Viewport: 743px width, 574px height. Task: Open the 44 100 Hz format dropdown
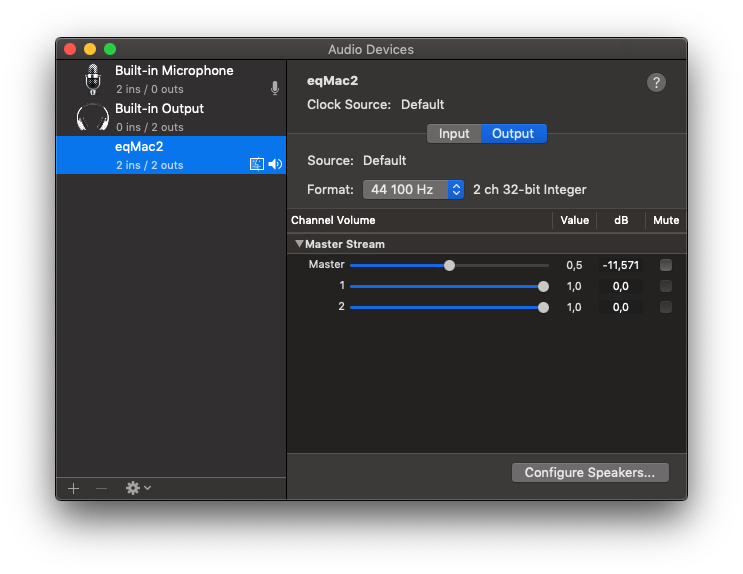413,190
